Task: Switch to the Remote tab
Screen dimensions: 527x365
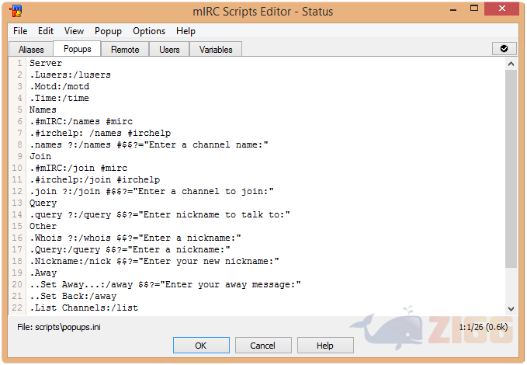Action: point(125,49)
